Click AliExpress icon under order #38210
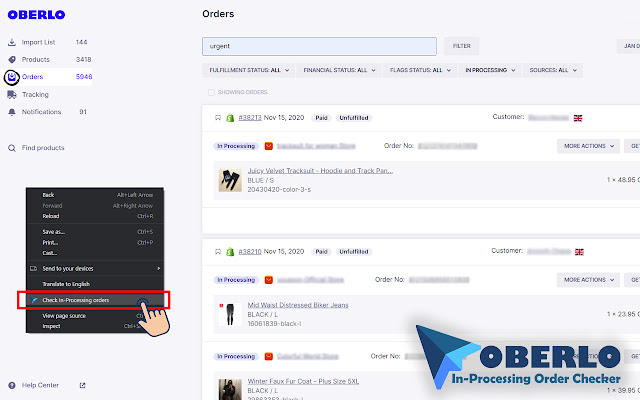 click(269, 280)
